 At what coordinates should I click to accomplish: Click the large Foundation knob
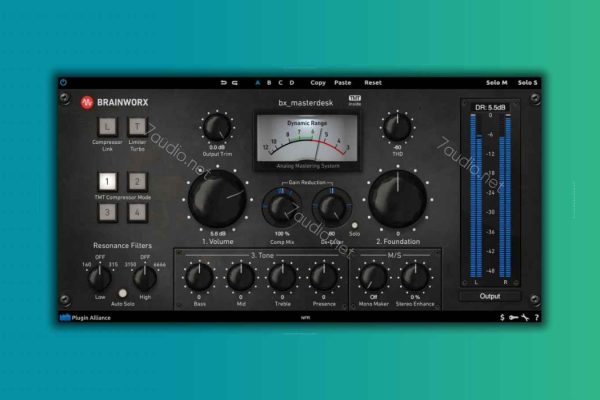[398, 199]
